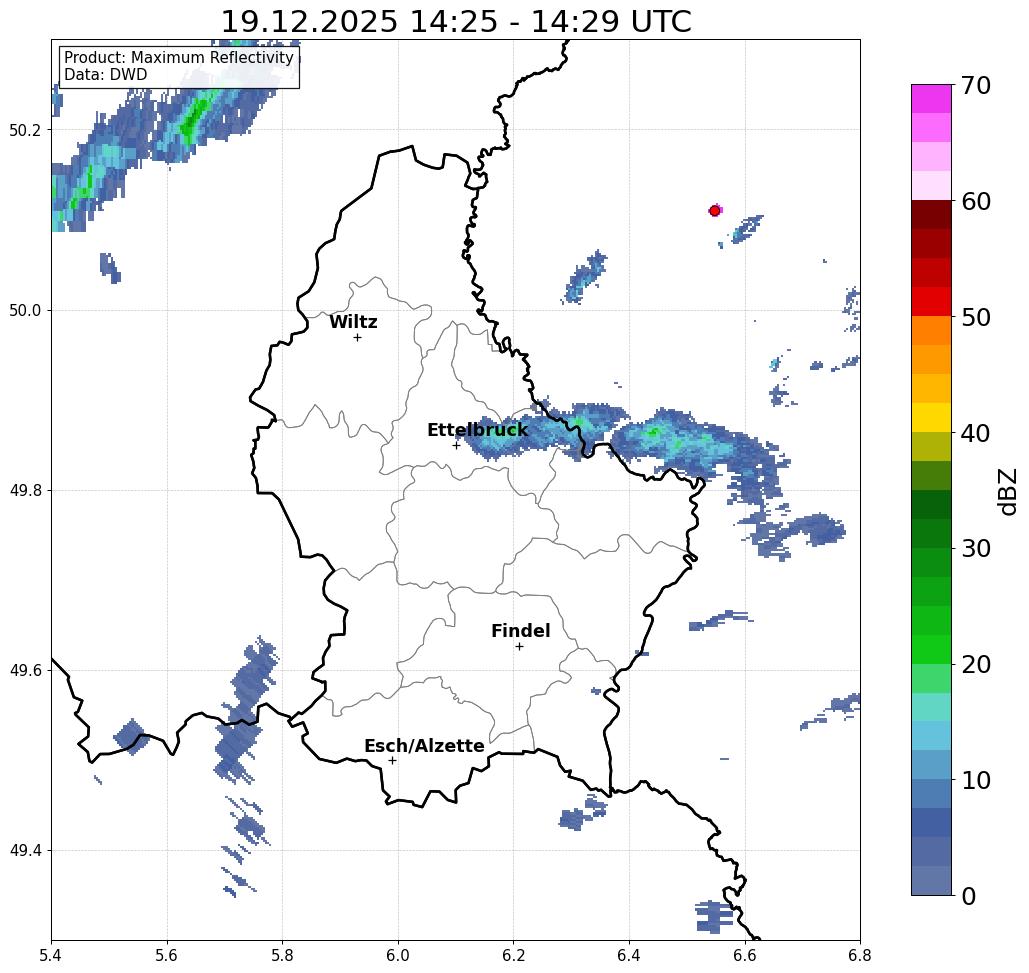Click the green echo core east of Ettelbruck
Viewport: 1029px width, 973px height.
pyautogui.click(x=653, y=432)
